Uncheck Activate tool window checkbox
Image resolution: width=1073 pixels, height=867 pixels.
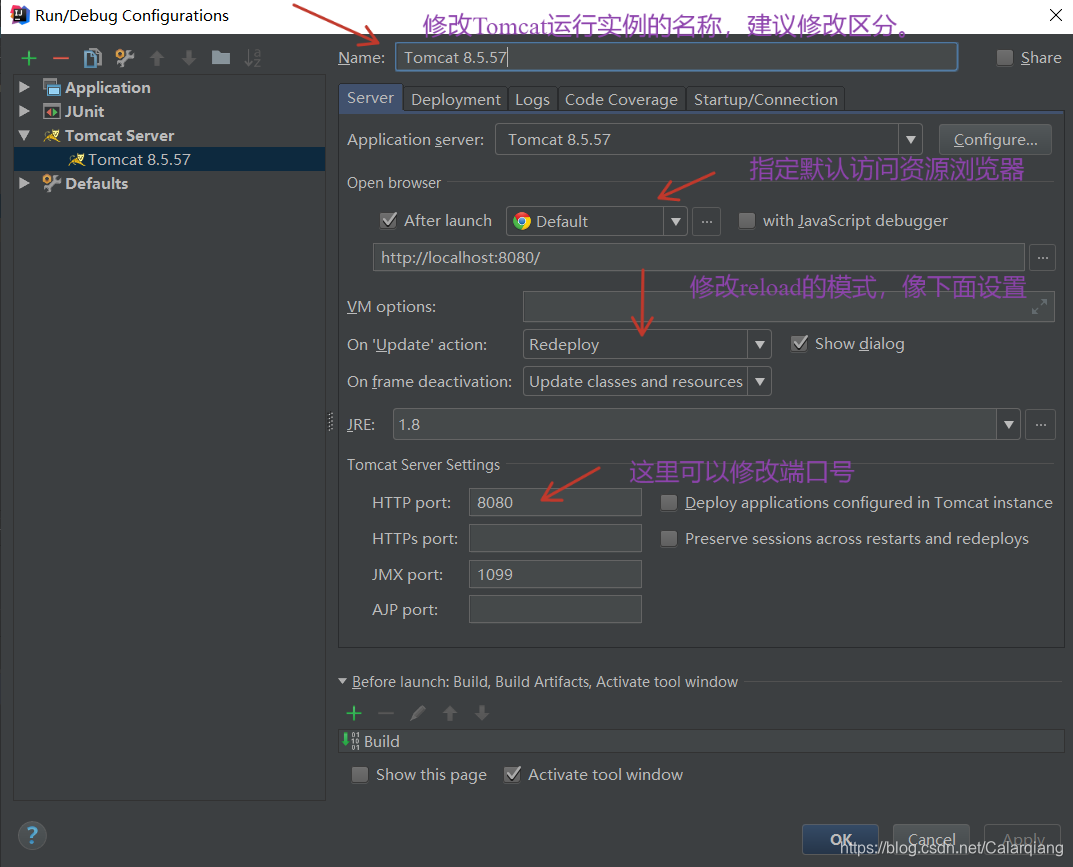click(x=512, y=775)
